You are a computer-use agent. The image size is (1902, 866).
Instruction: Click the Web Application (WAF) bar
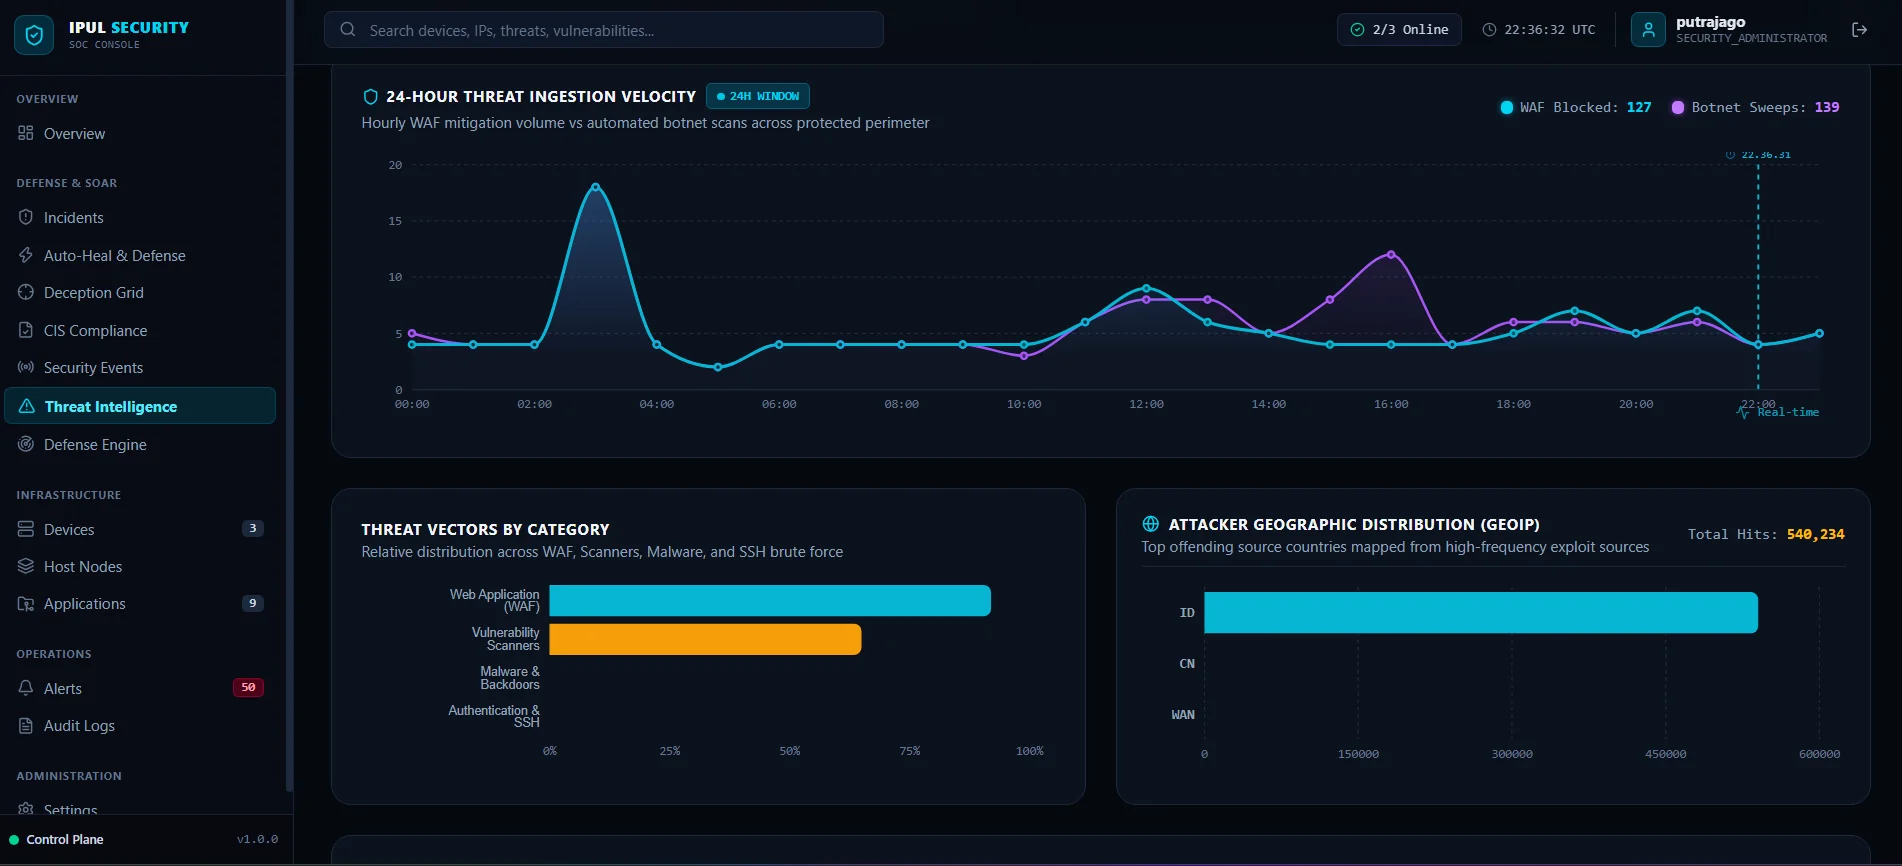[x=770, y=600]
